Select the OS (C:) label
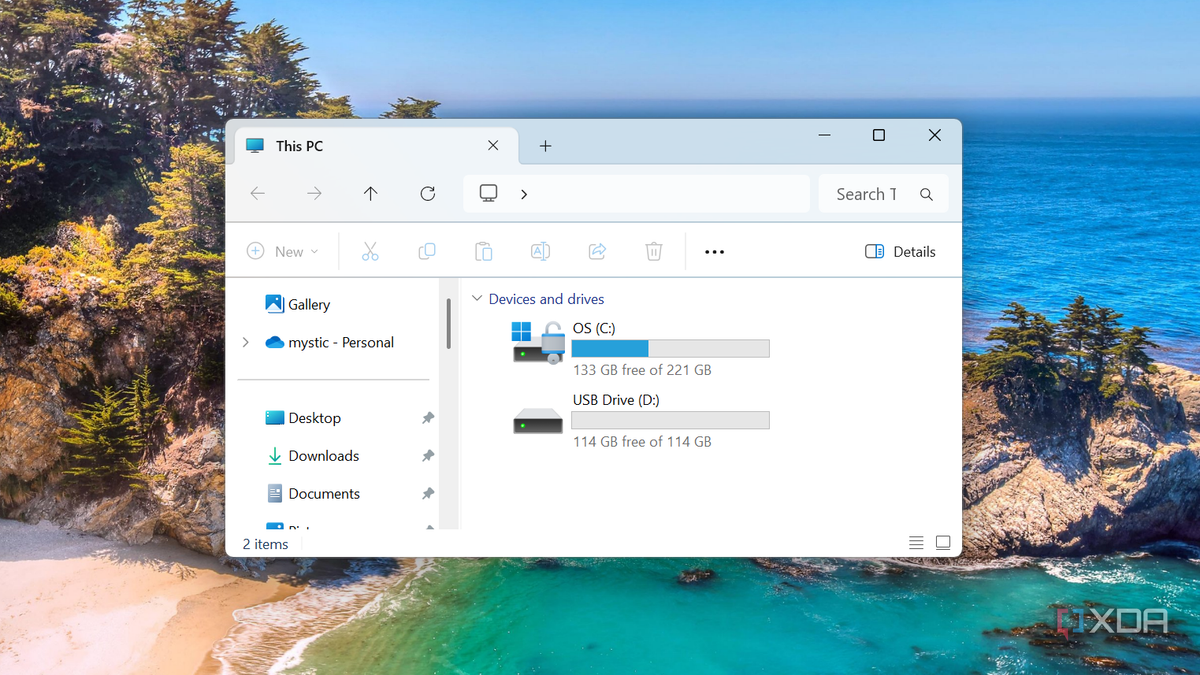This screenshot has width=1200, height=675. (594, 328)
